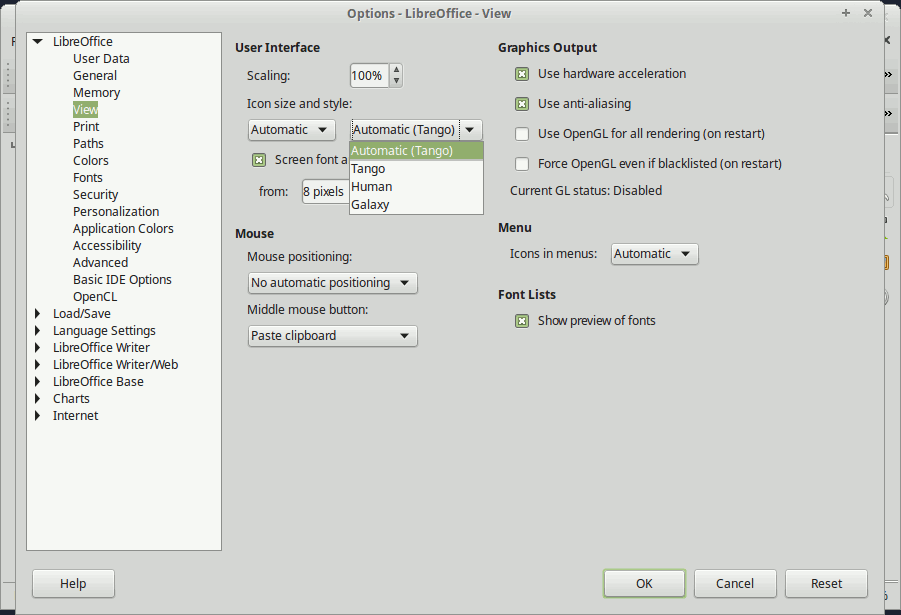Enable Use OpenGL for all rendering

(521, 133)
